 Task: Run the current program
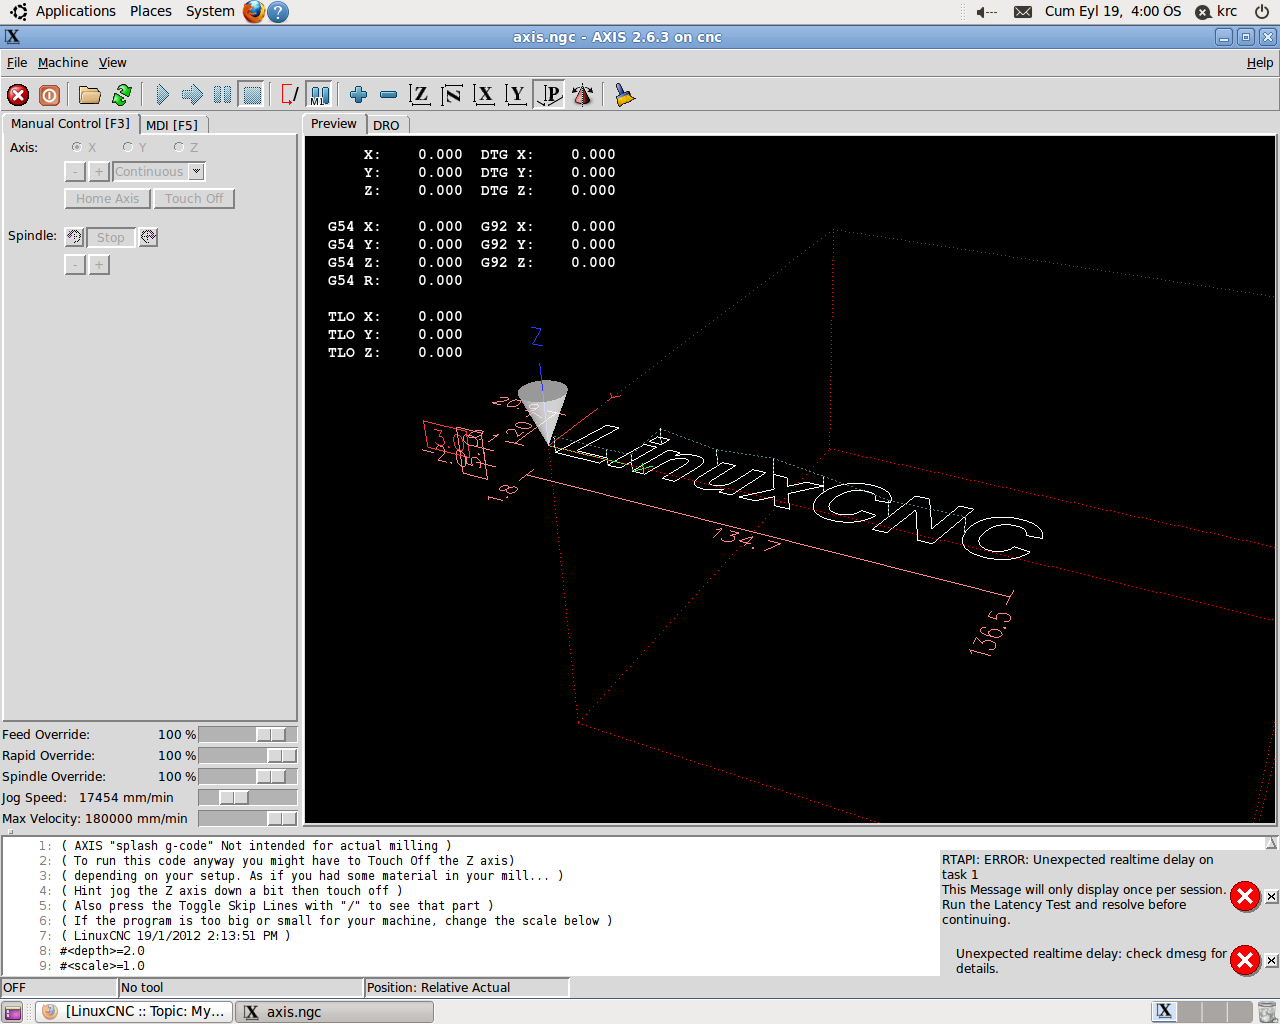[162, 95]
